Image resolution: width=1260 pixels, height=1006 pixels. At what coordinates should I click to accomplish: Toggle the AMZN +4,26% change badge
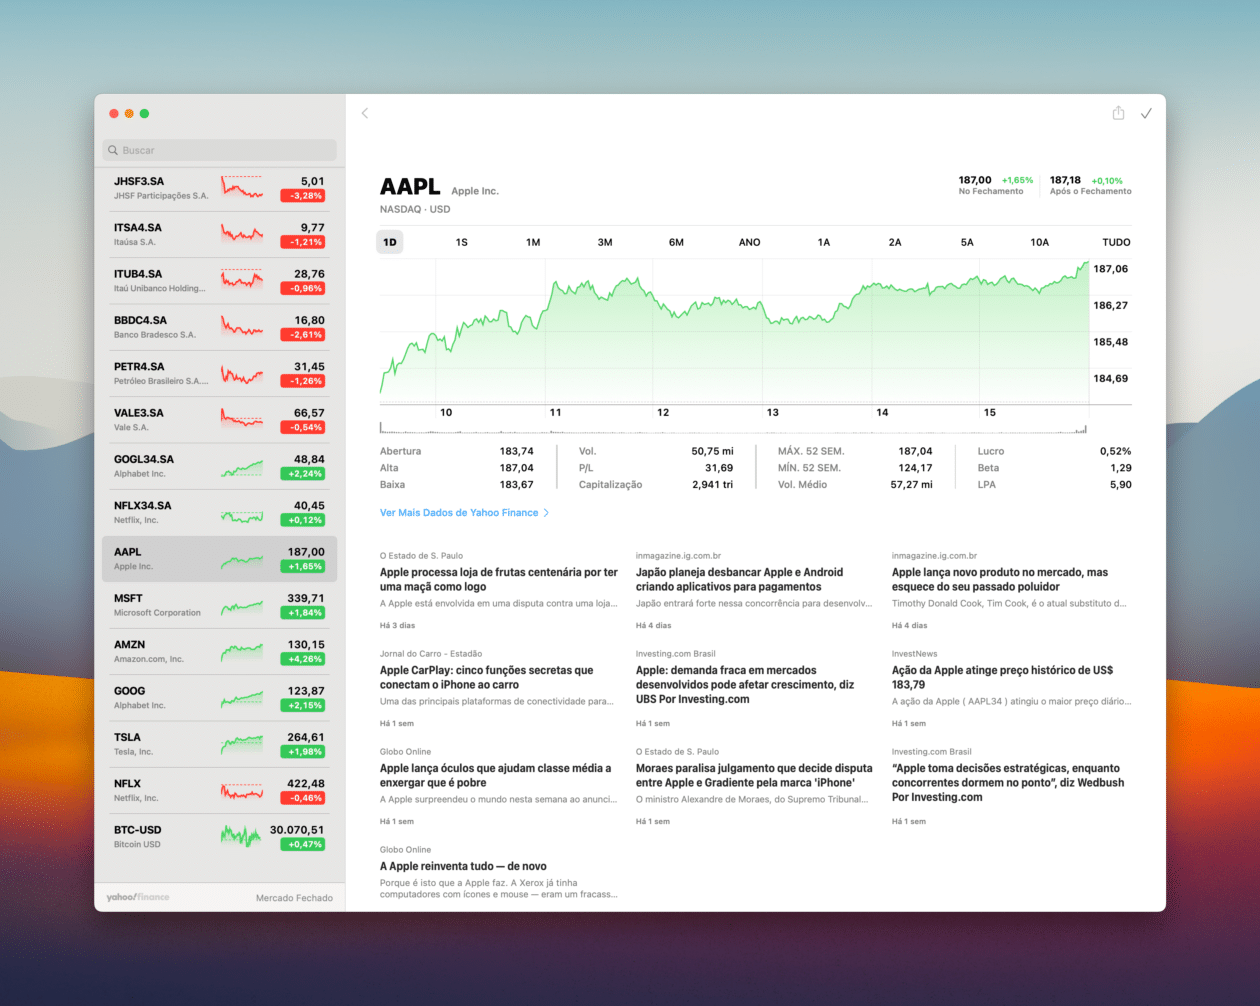pyautogui.click(x=302, y=659)
